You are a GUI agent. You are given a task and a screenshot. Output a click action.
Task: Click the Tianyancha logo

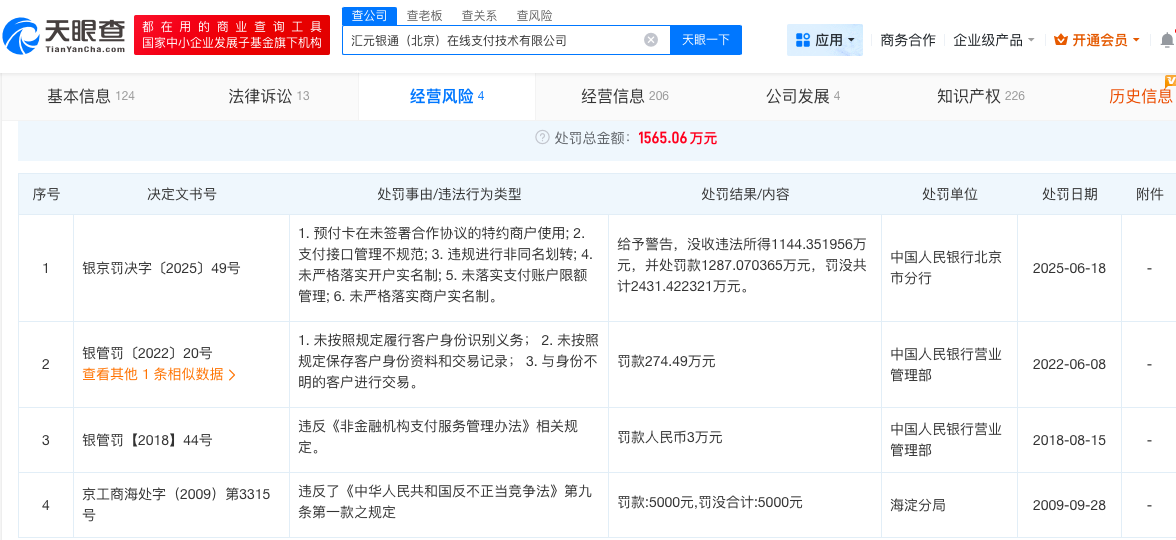coord(64,36)
